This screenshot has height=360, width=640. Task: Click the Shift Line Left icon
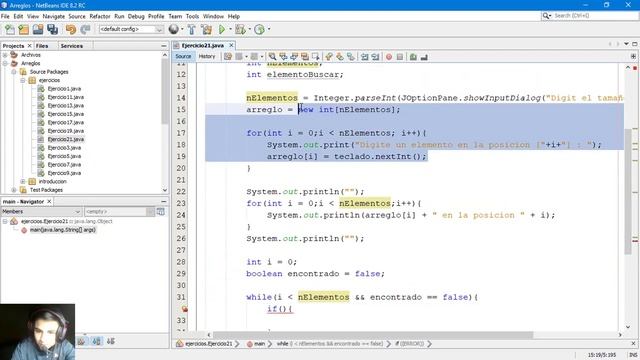[364, 57]
